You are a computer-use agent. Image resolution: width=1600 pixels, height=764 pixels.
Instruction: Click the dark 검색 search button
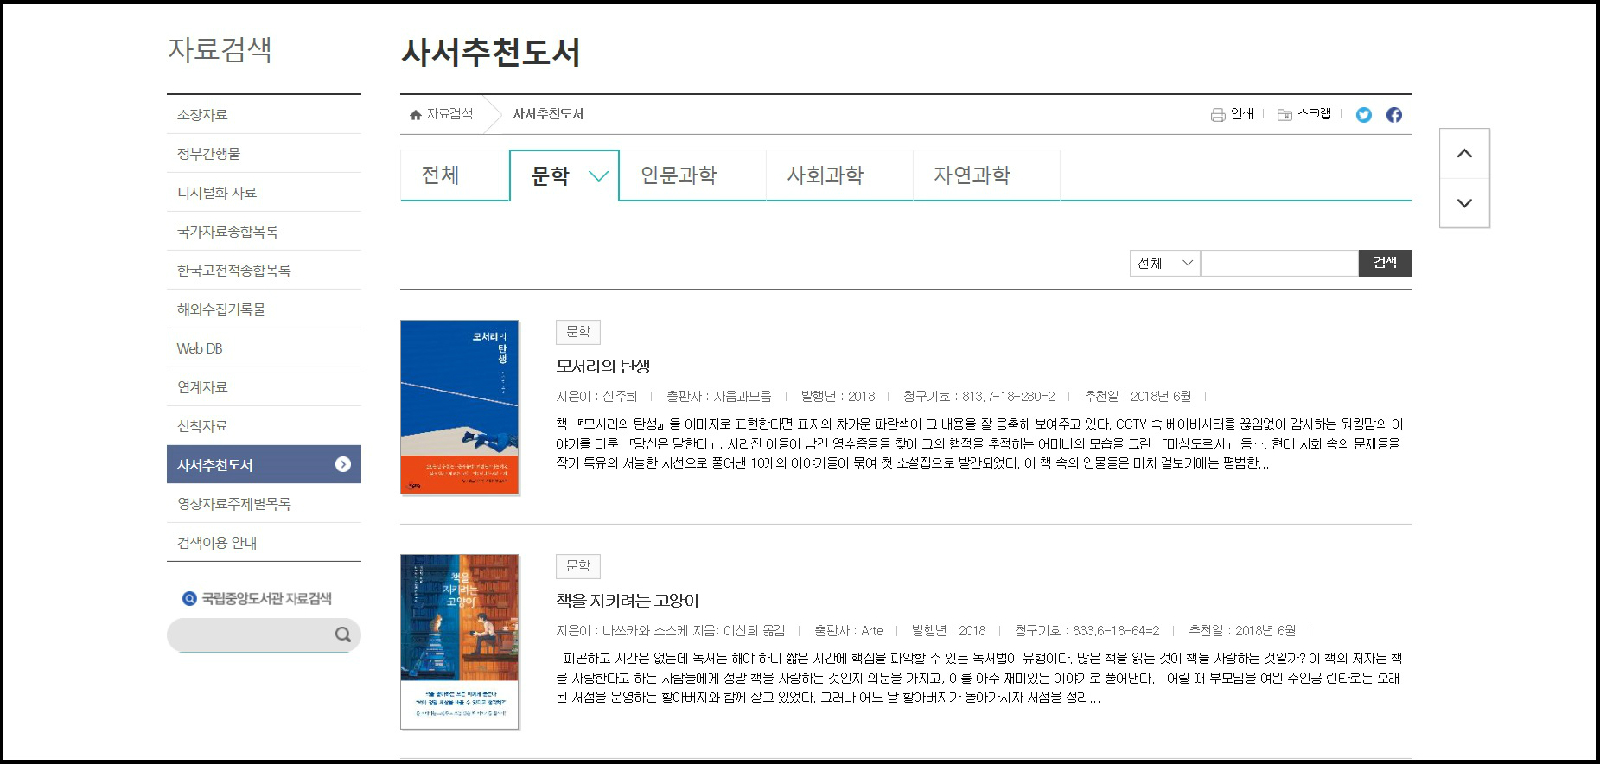[1385, 263]
